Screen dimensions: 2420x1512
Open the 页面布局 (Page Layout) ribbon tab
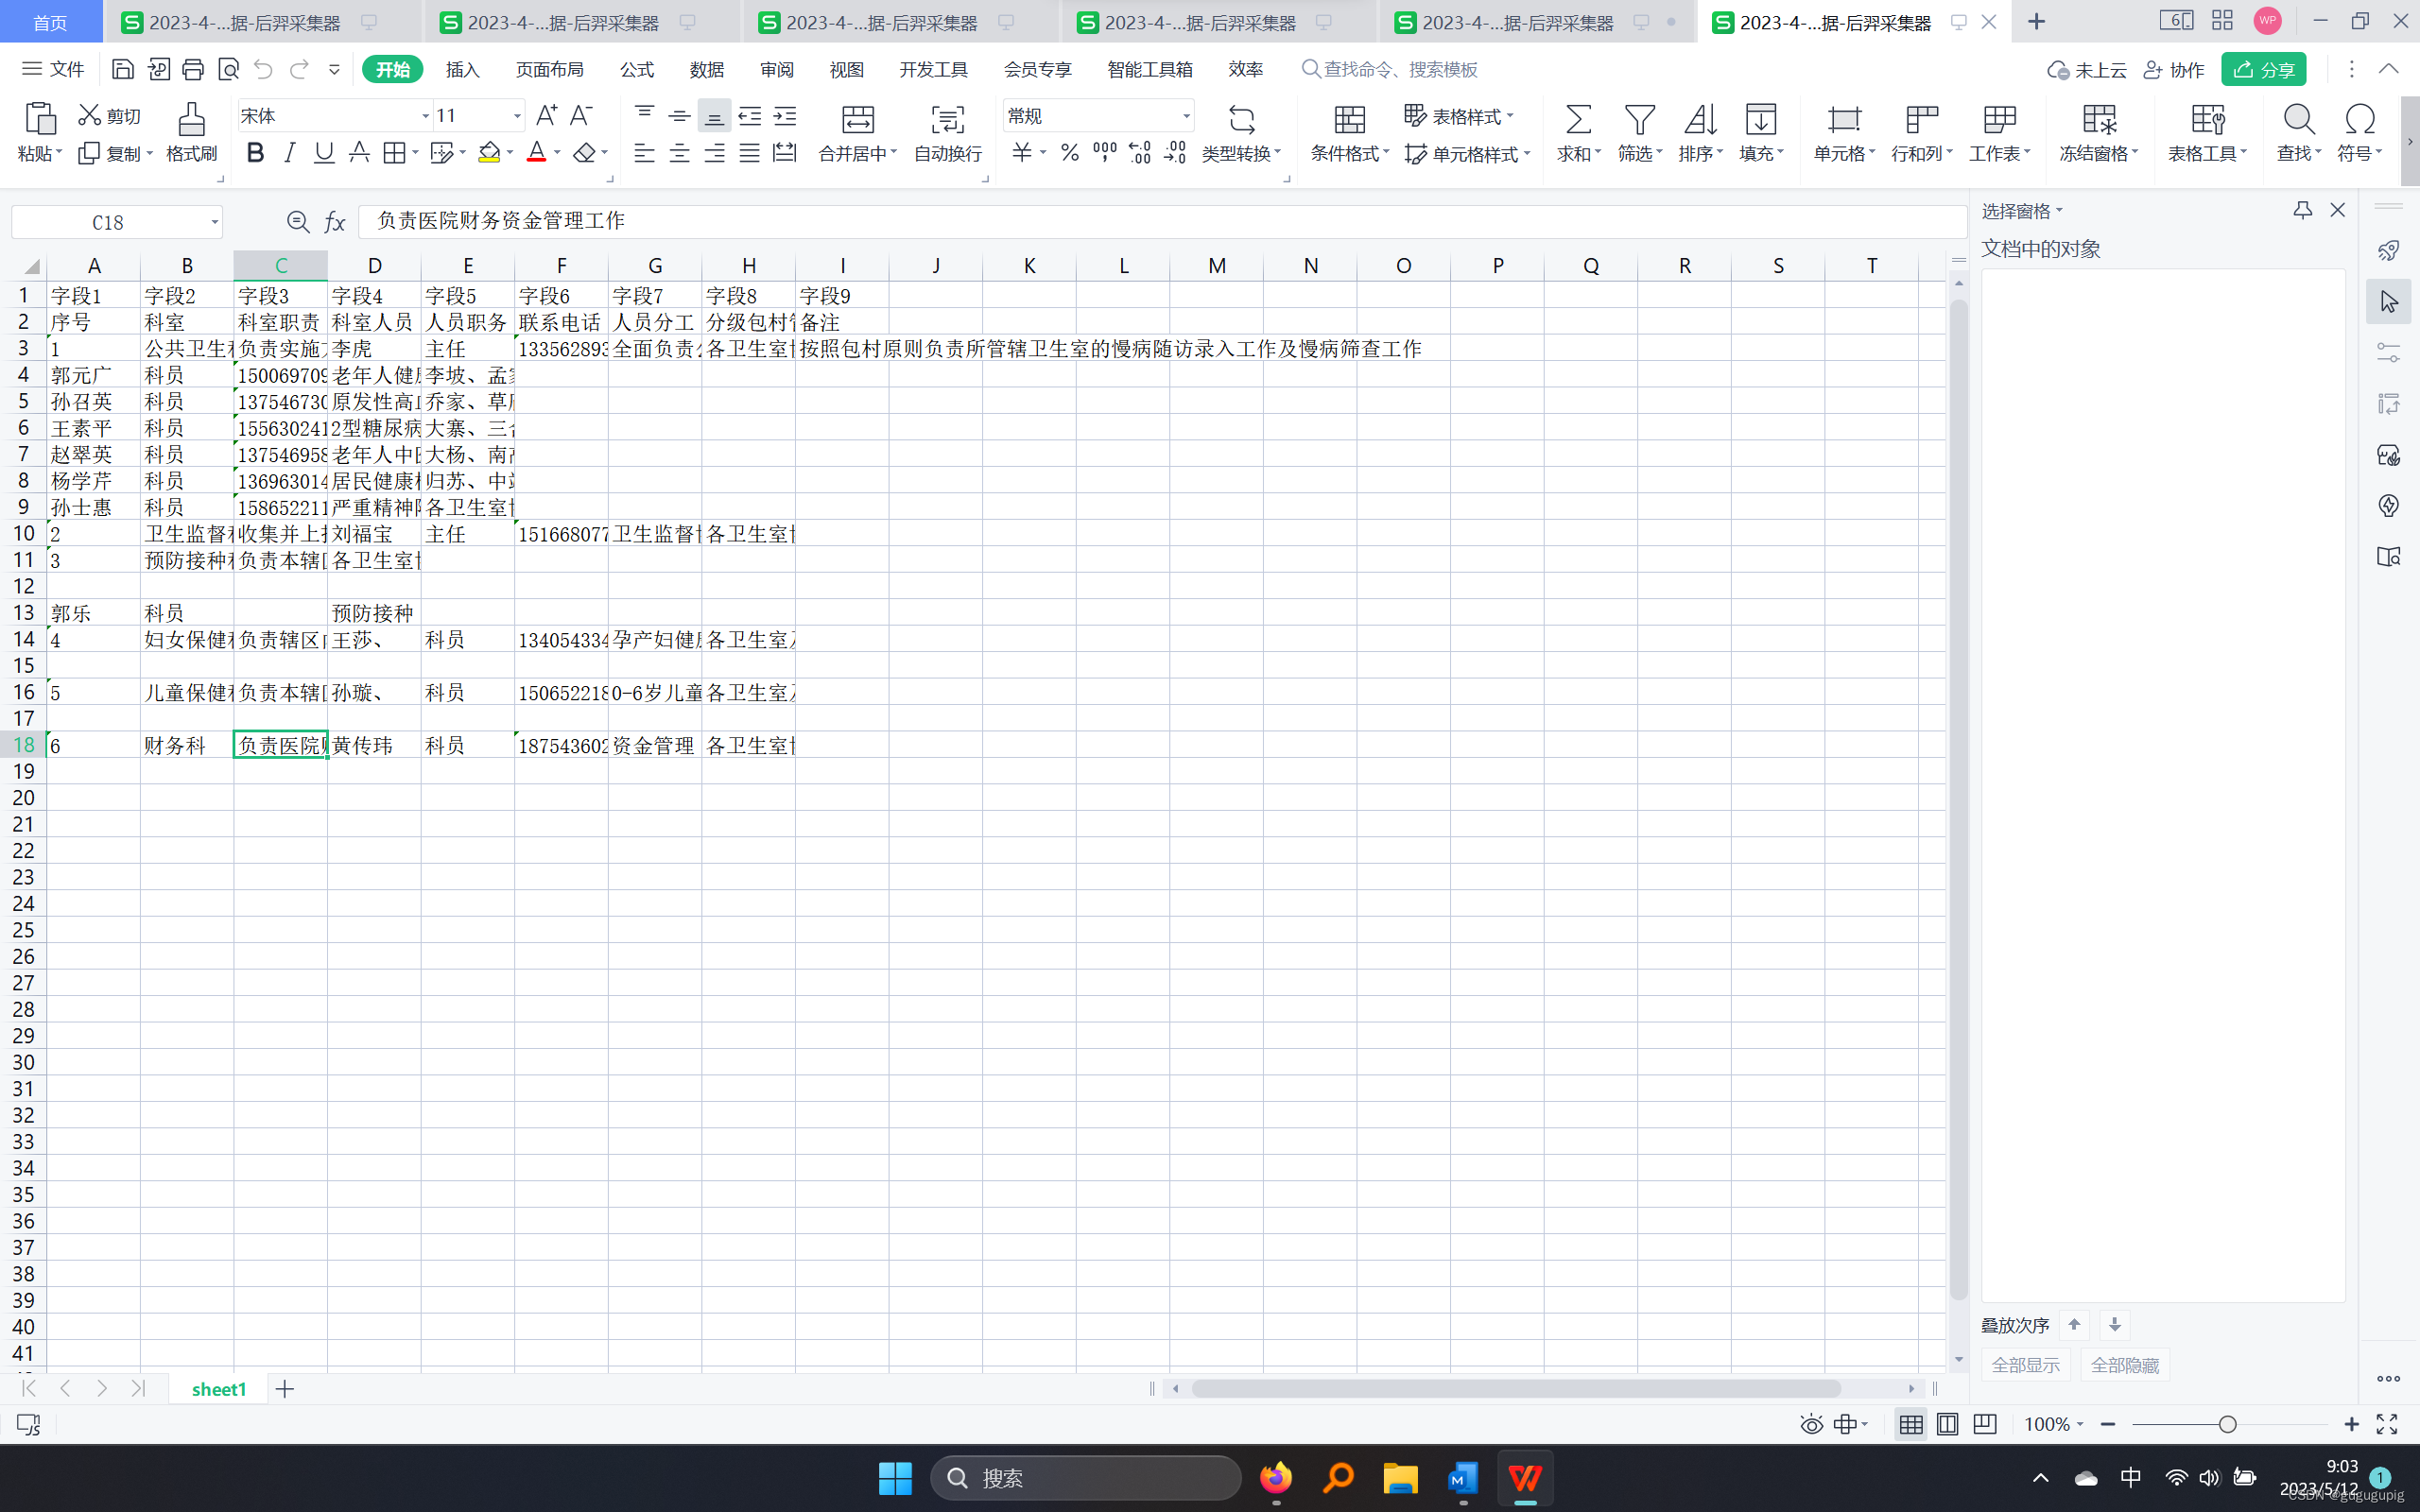[x=549, y=69]
